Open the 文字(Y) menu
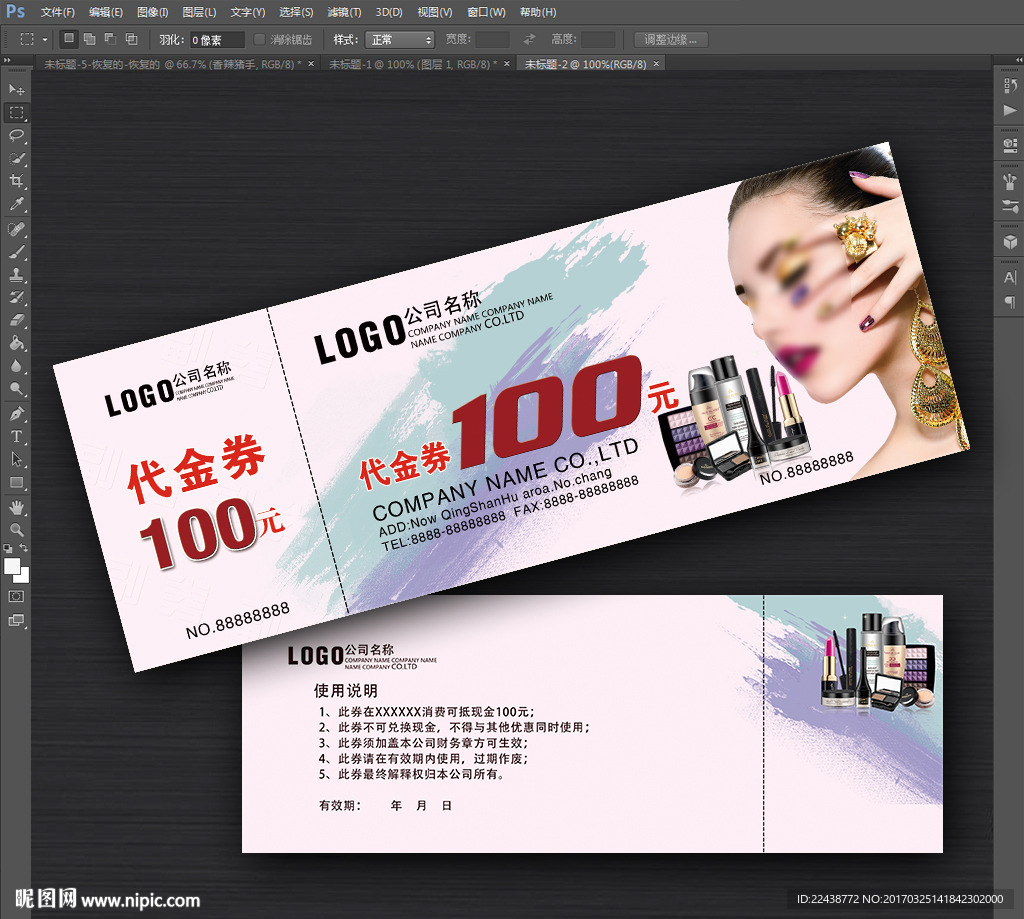This screenshot has width=1024, height=919. 248,12
